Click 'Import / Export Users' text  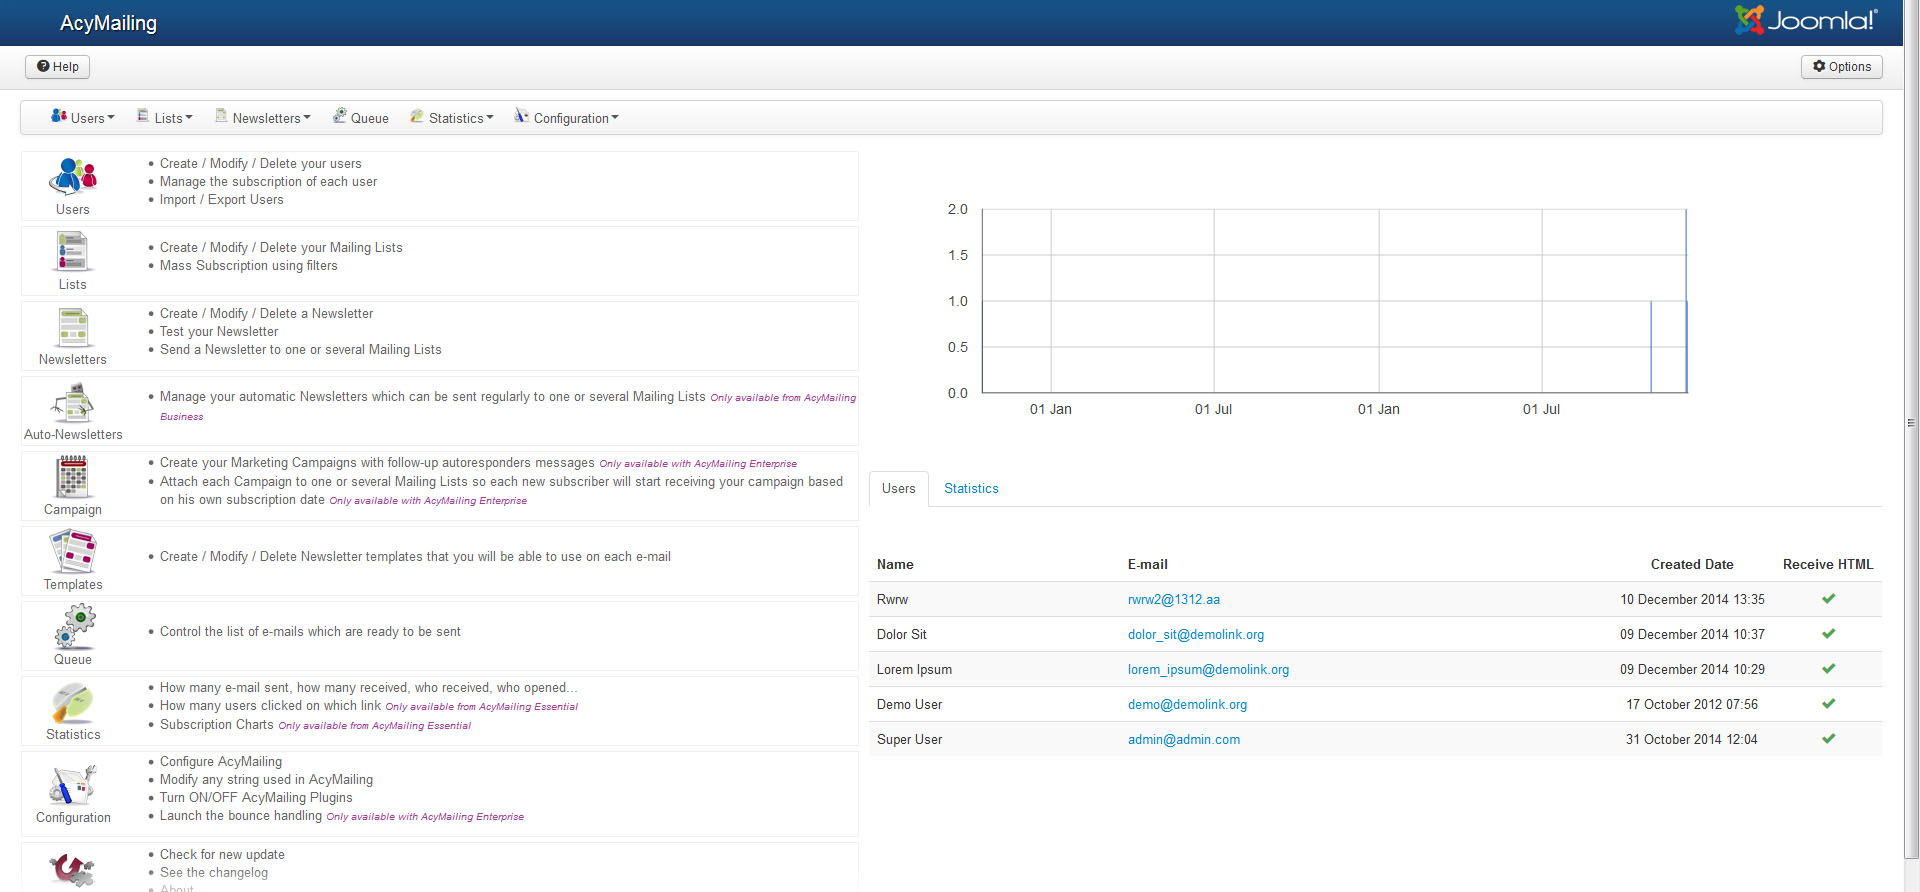221,200
